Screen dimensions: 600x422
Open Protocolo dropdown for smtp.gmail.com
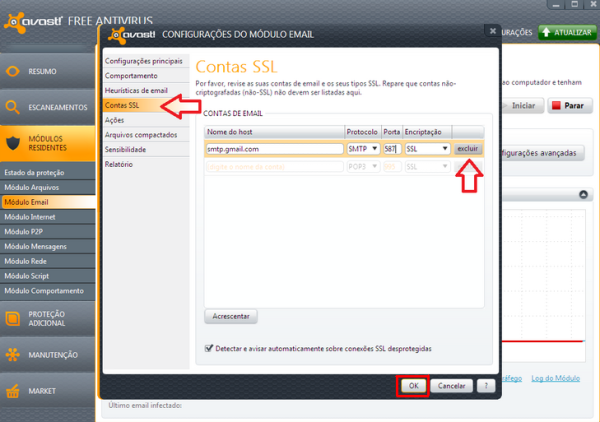click(363, 148)
